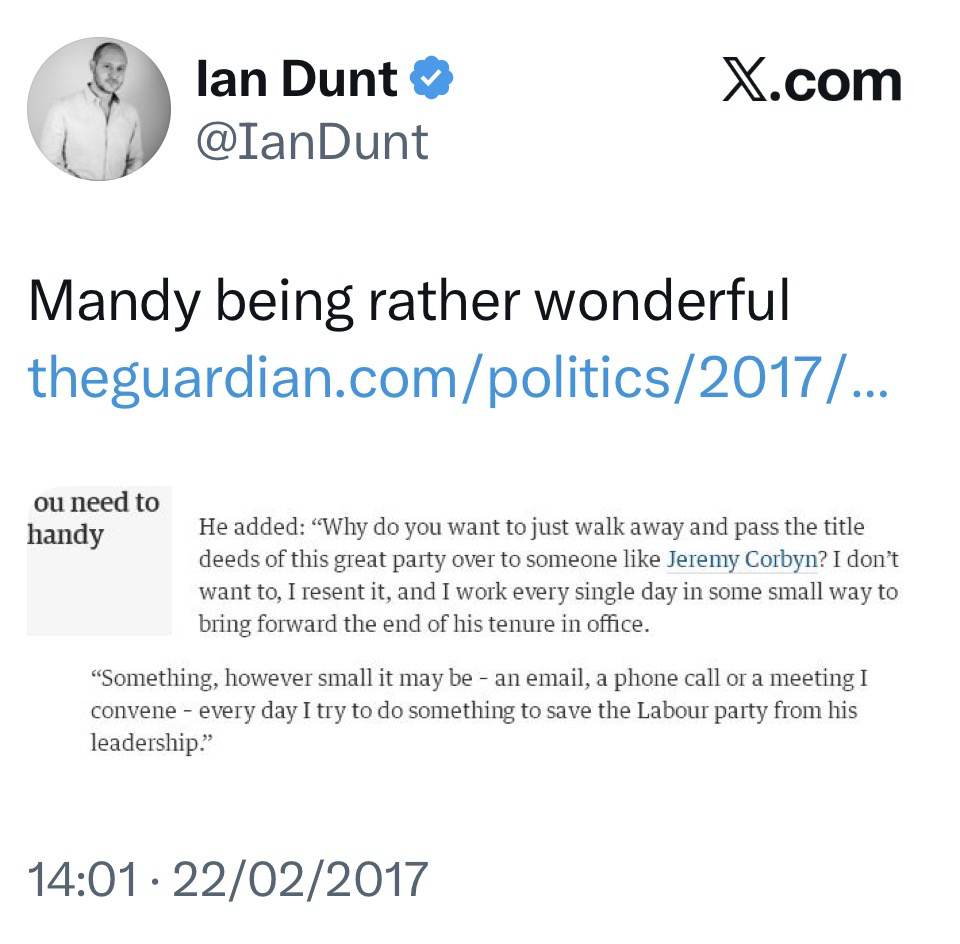Click the word "leadership" ending the quote
The width and height of the screenshot is (960, 944).
(x=138, y=745)
